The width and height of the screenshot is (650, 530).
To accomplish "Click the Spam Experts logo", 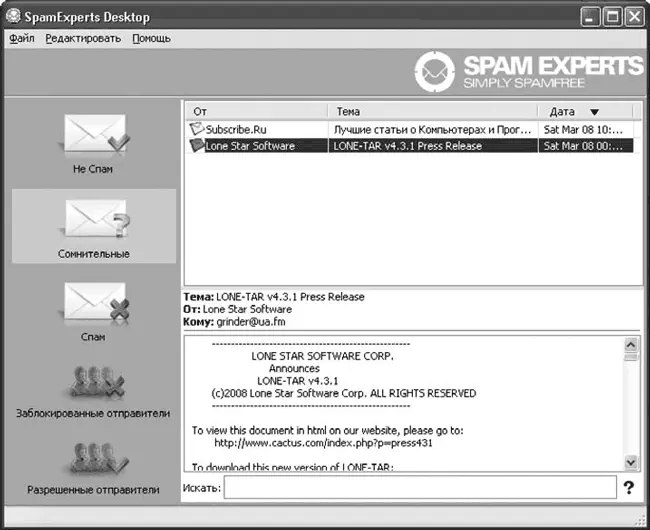I will pyautogui.click(x=528, y=72).
